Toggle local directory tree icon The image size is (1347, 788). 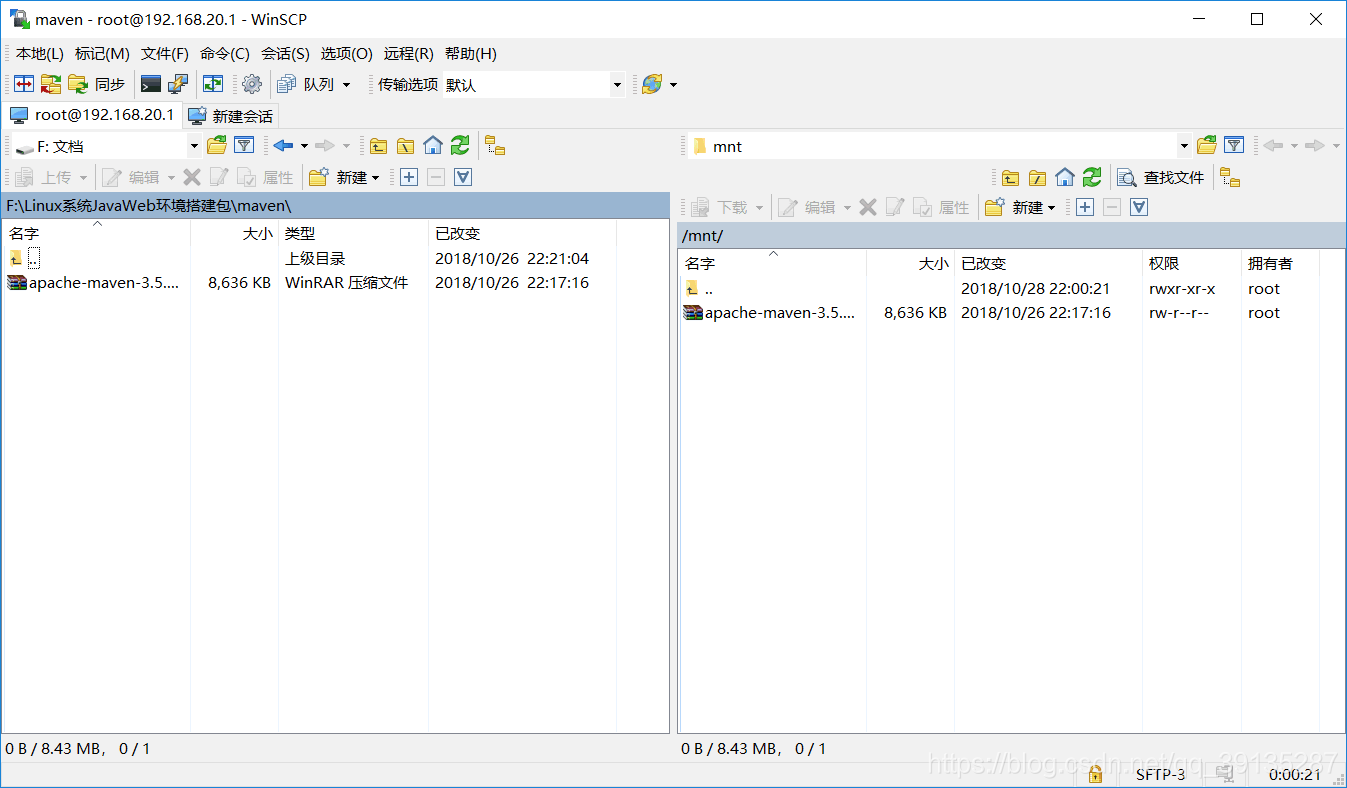495,146
